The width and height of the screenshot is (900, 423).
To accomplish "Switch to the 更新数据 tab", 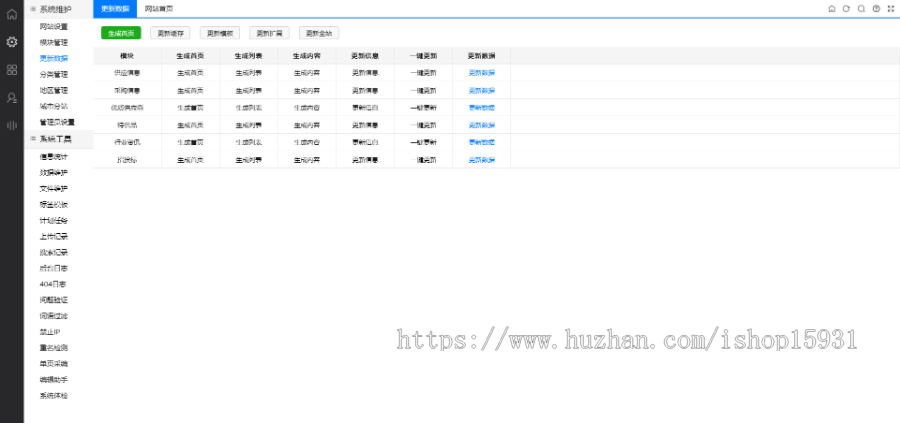I will click(x=115, y=9).
